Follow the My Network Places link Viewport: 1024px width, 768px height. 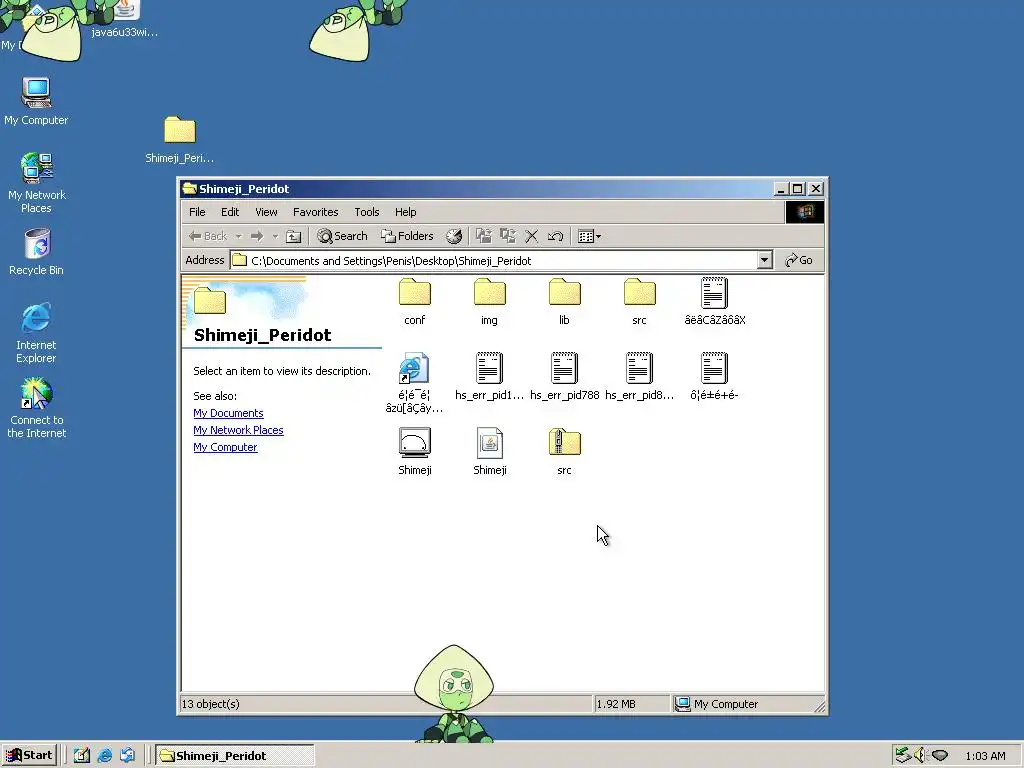(238, 430)
